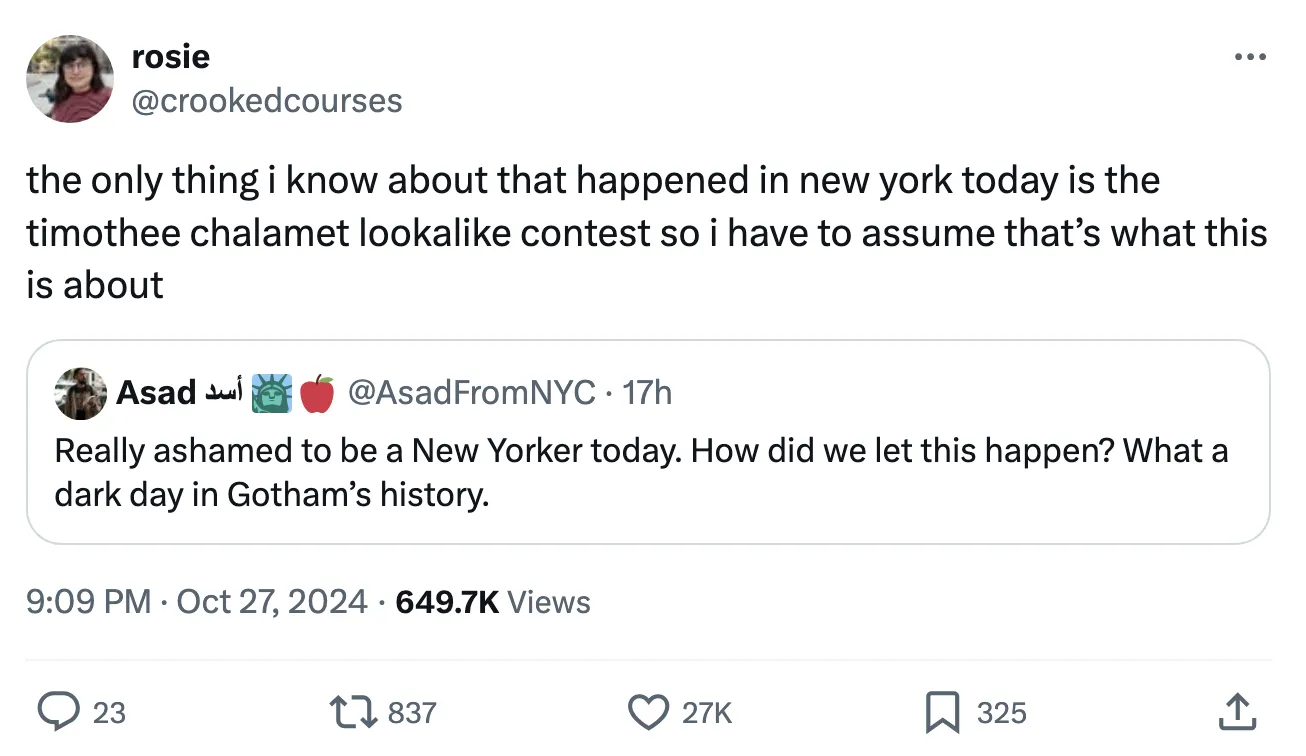Click the display name rosie
The width and height of the screenshot is (1306, 756).
[x=170, y=57]
